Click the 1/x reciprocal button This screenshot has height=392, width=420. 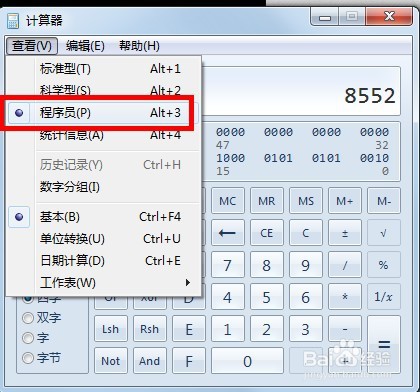(x=384, y=297)
